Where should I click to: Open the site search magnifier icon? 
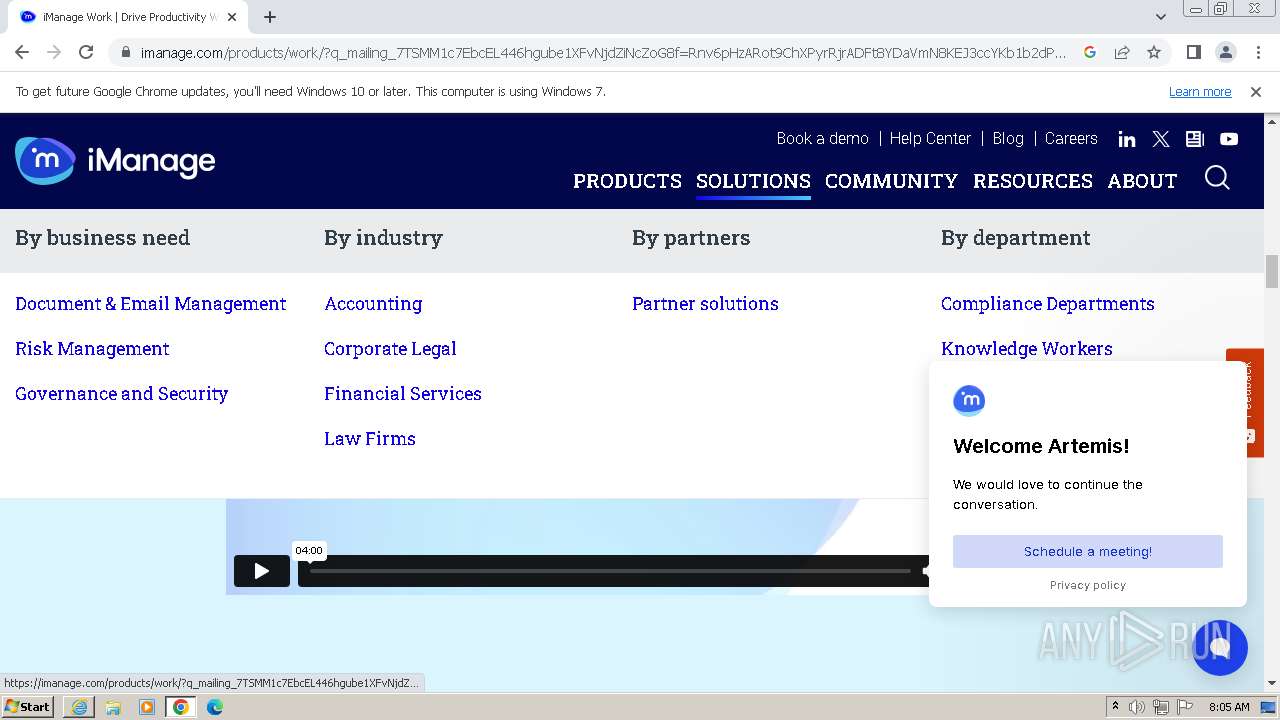[1217, 178]
